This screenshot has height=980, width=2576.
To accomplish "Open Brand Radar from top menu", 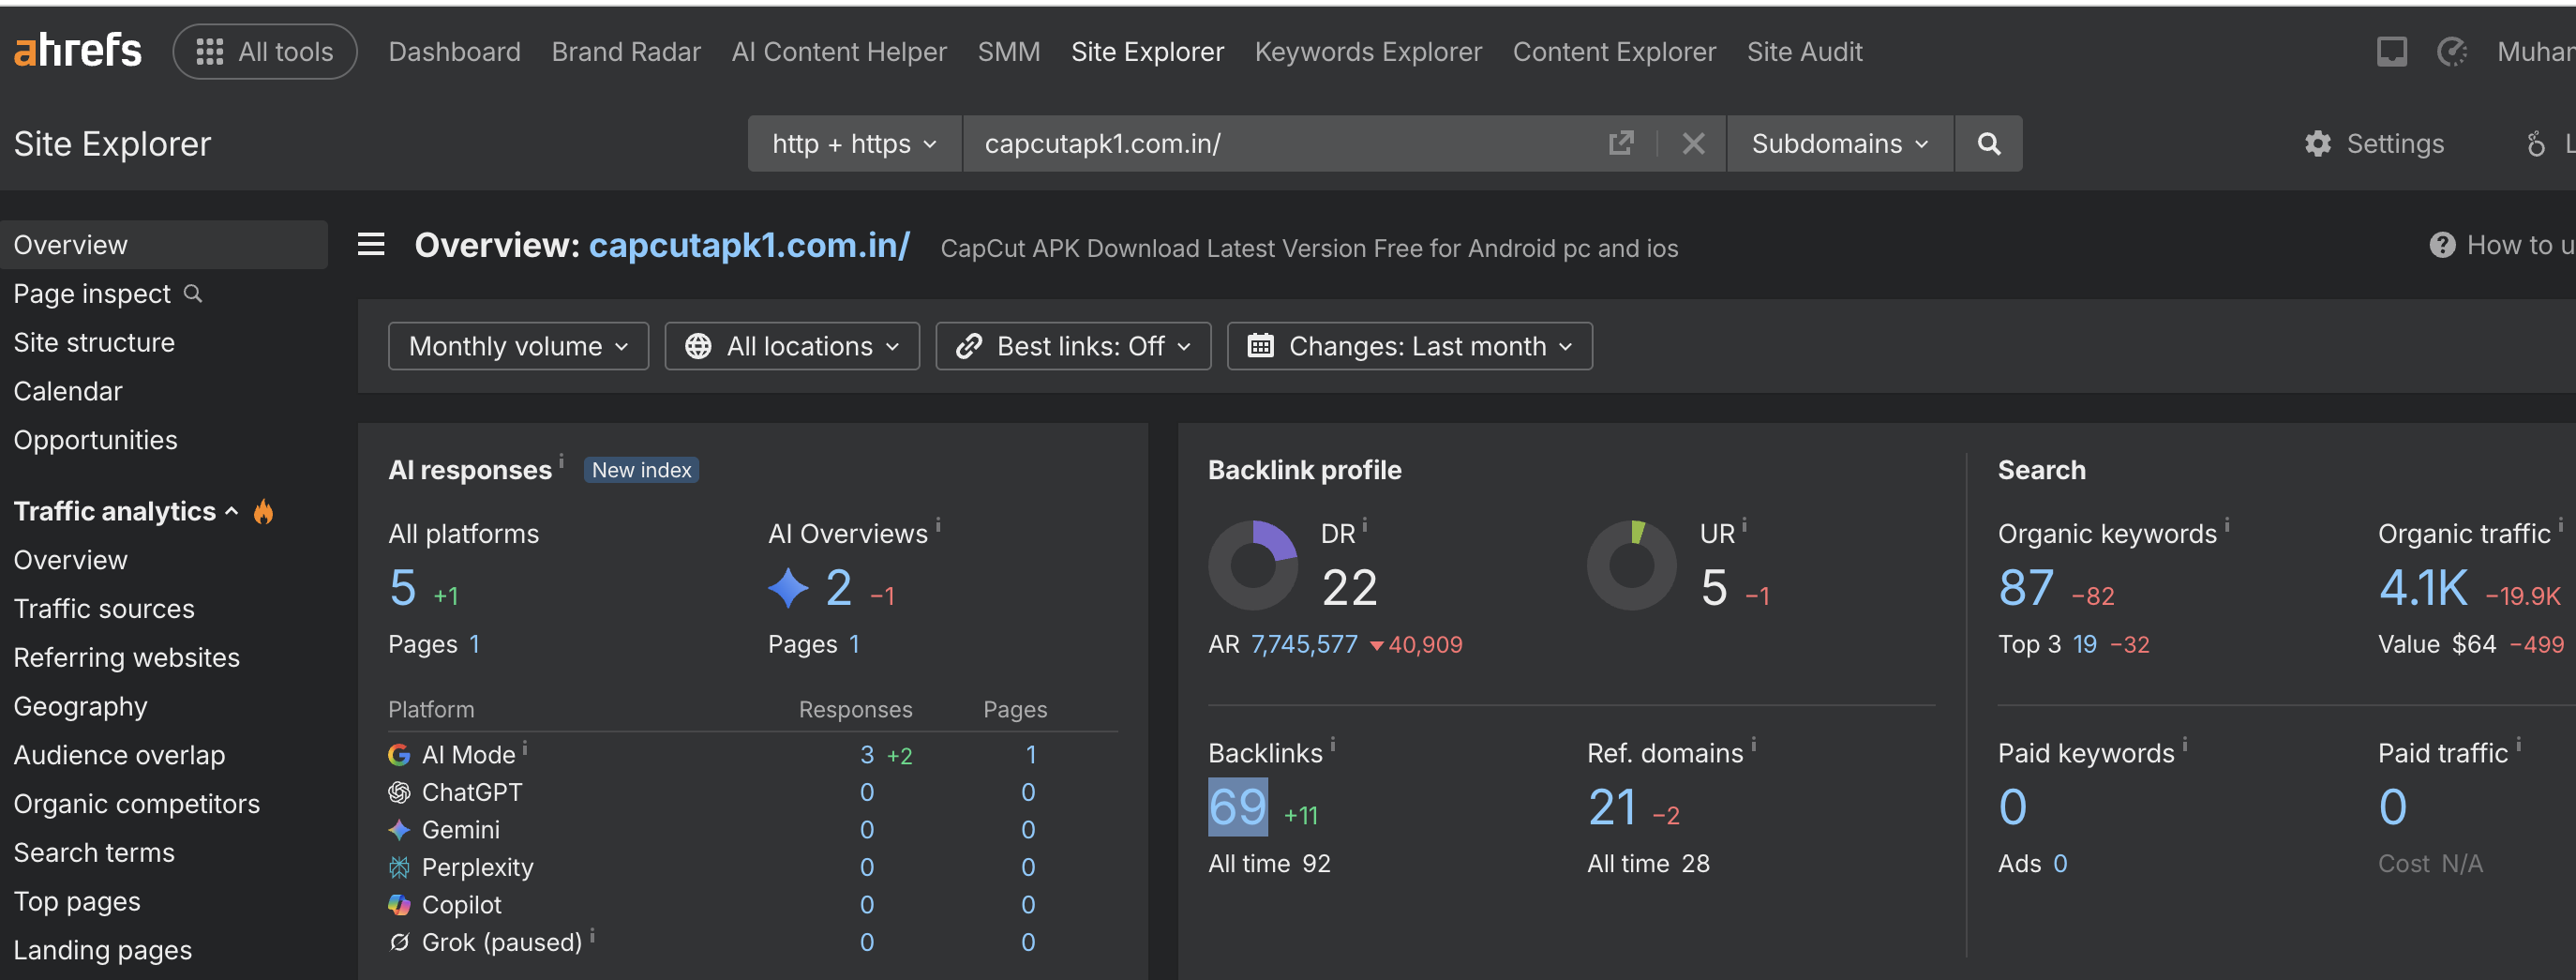I will click(626, 51).
